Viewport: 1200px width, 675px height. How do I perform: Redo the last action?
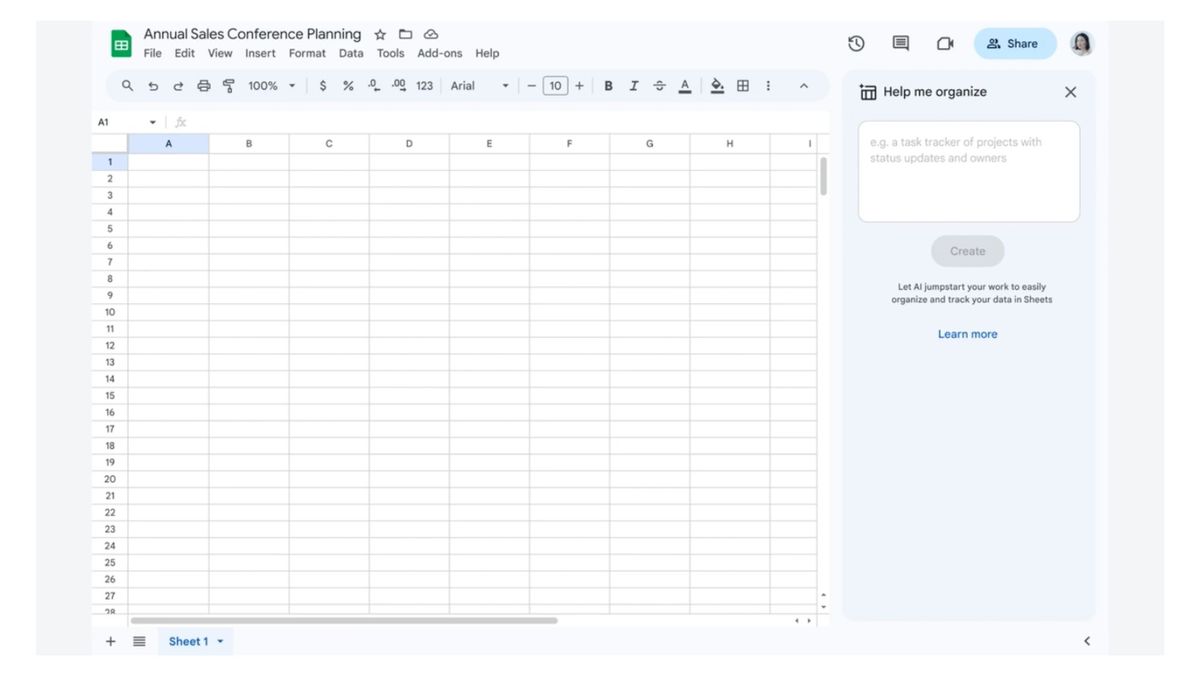point(178,86)
